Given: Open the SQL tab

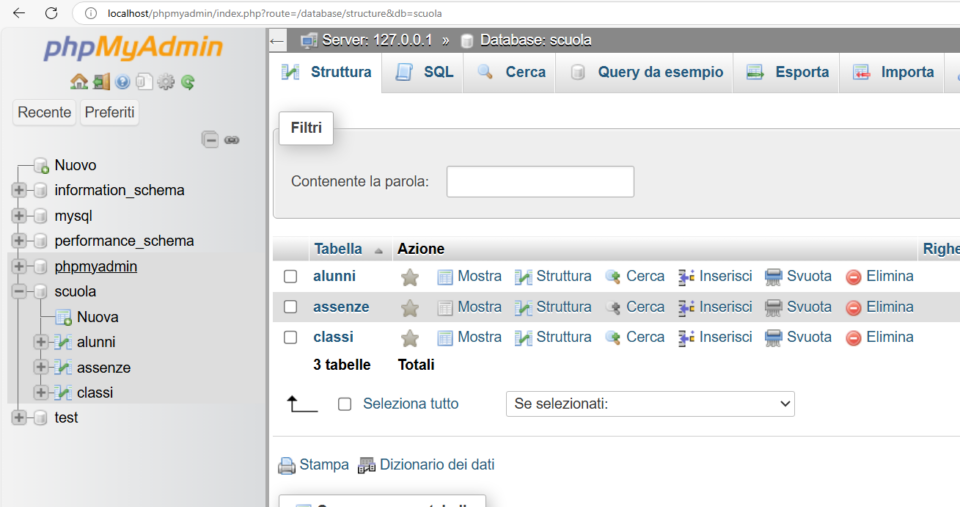Looking at the screenshot, I should pyautogui.click(x=424, y=72).
